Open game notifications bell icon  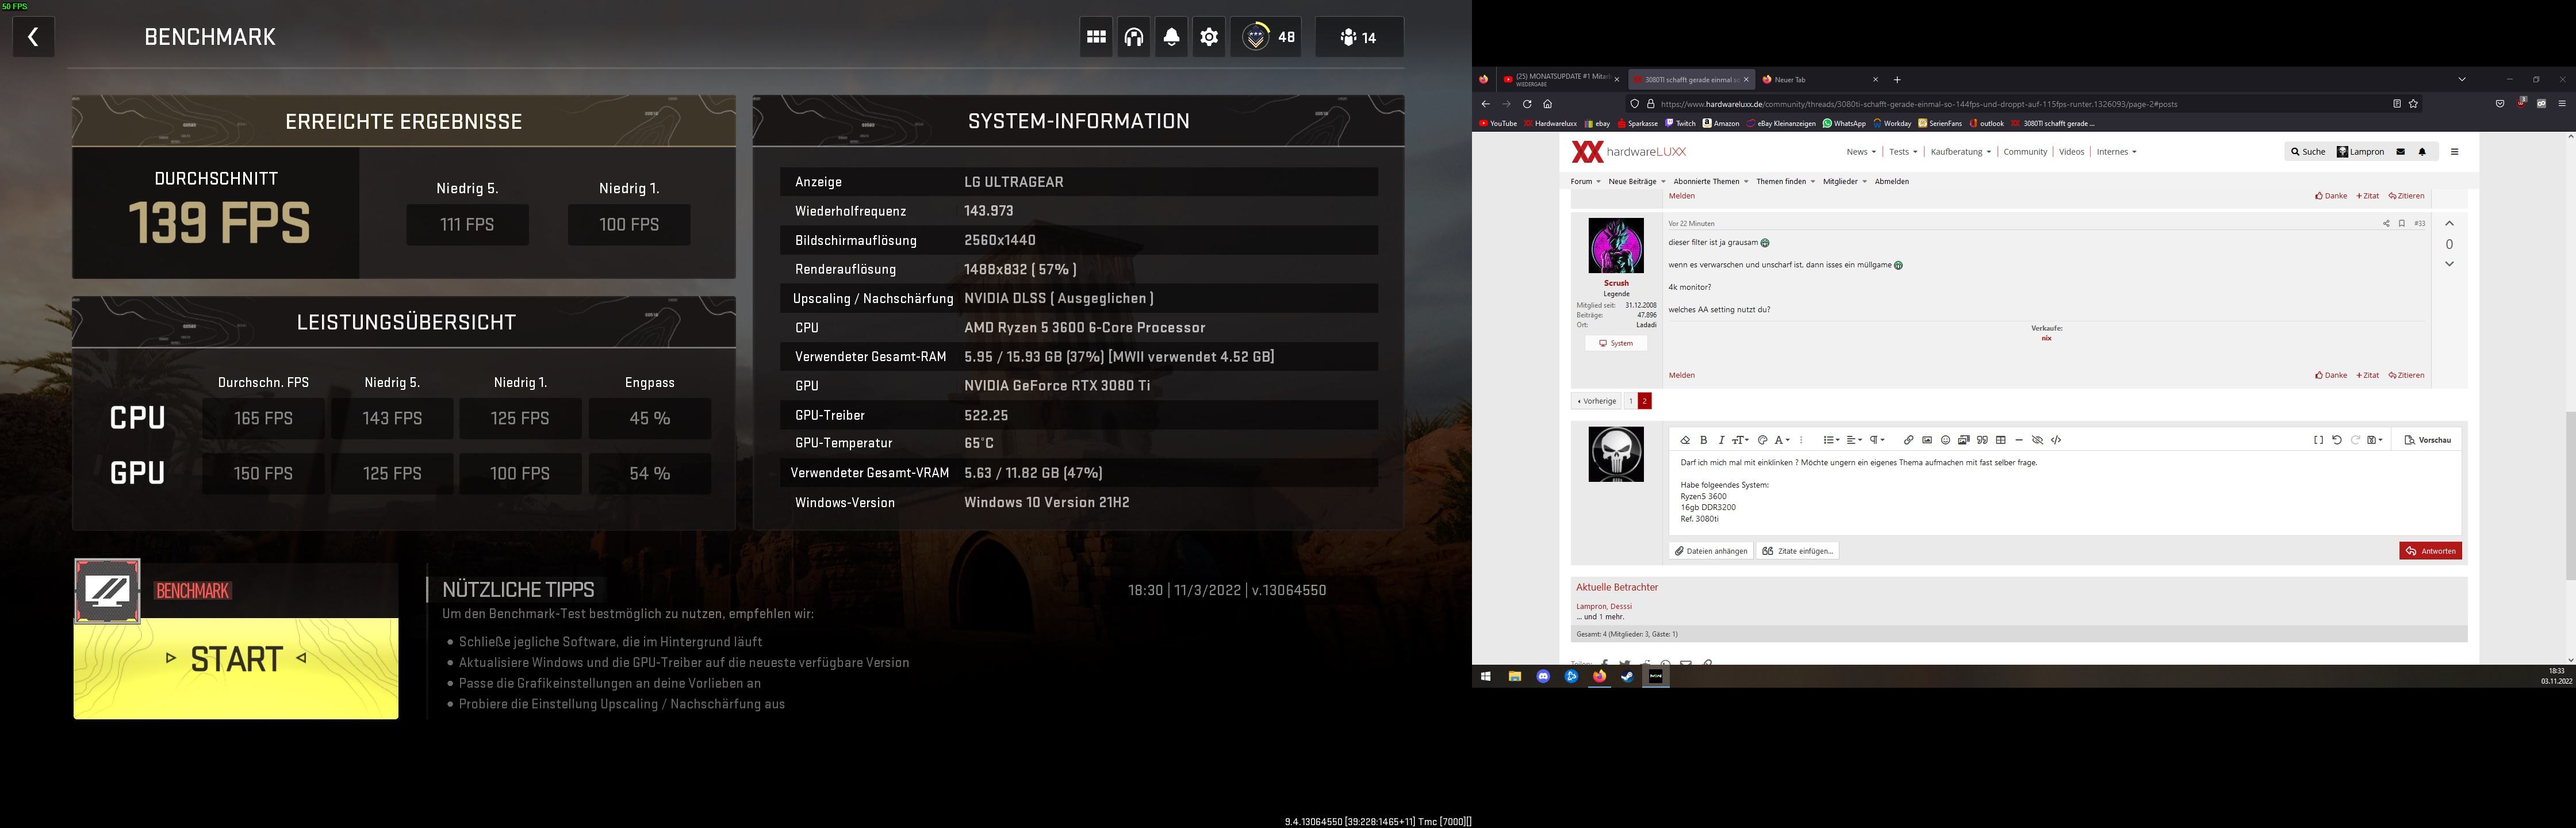1171,37
